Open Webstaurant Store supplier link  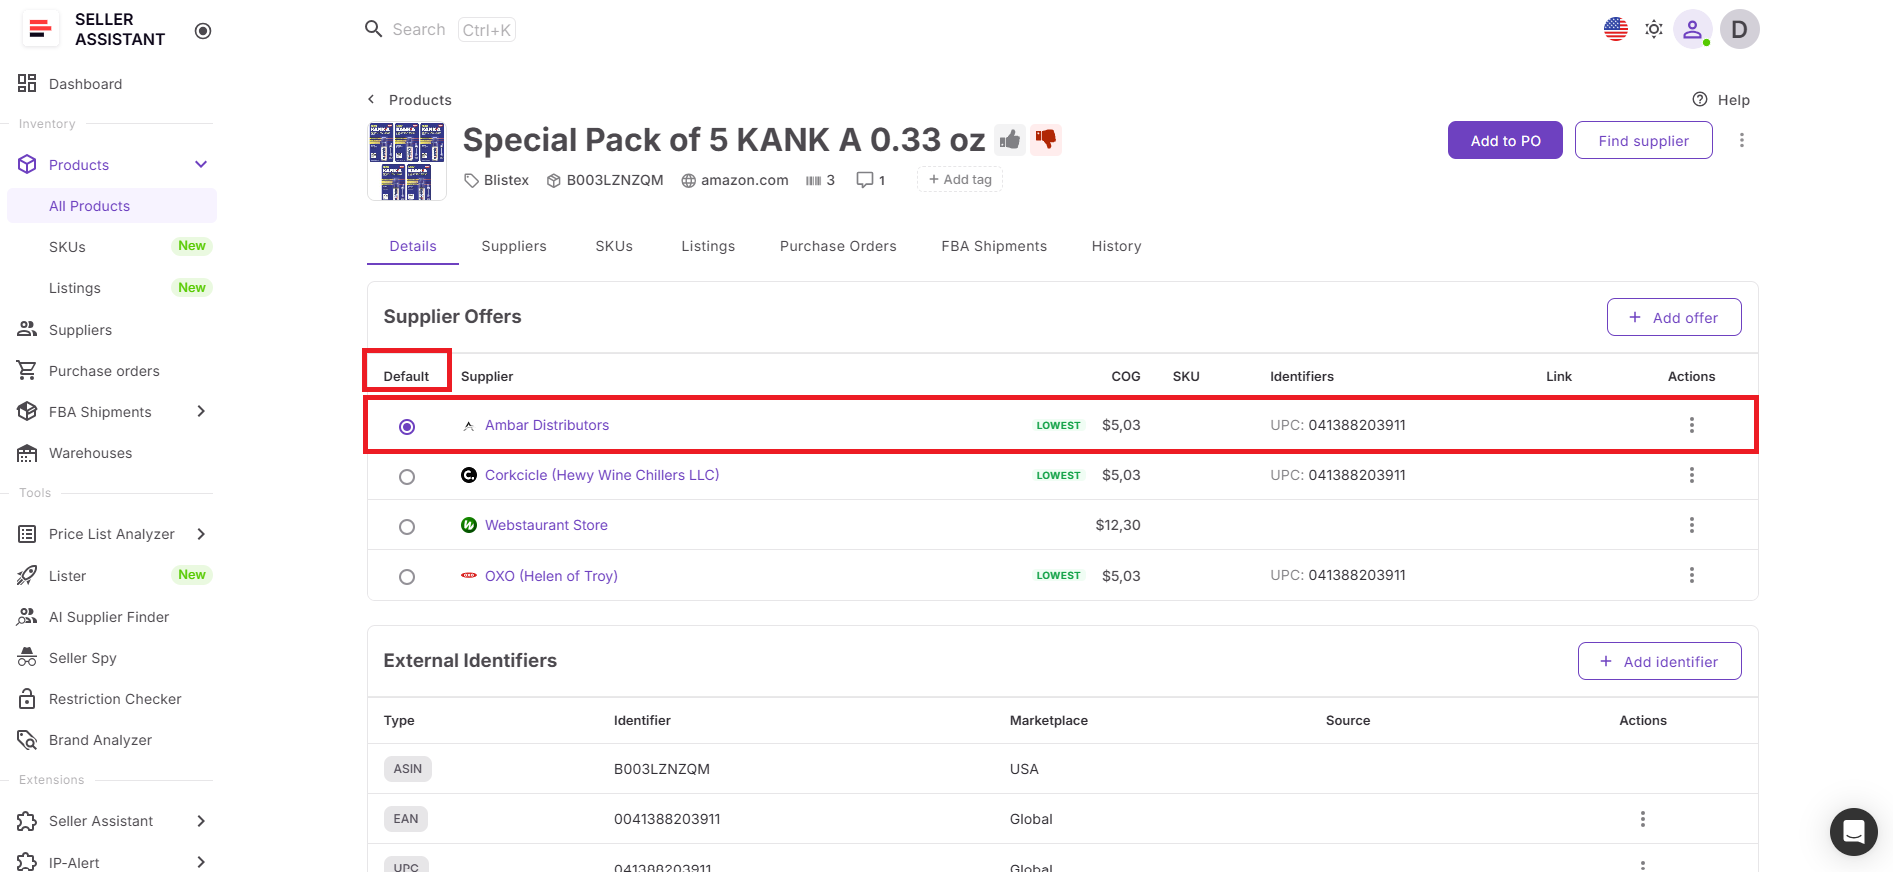546,525
